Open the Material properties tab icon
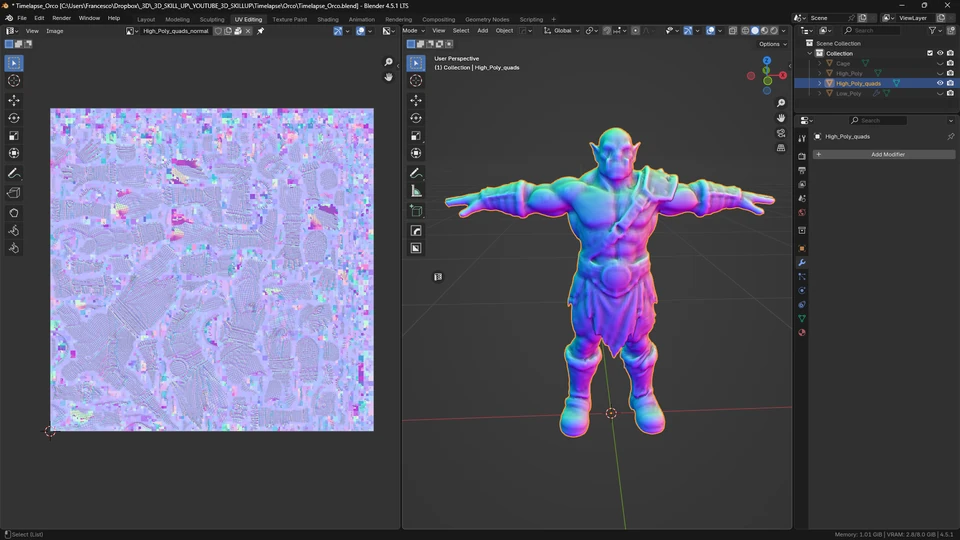The height and width of the screenshot is (540, 960). click(x=801, y=332)
